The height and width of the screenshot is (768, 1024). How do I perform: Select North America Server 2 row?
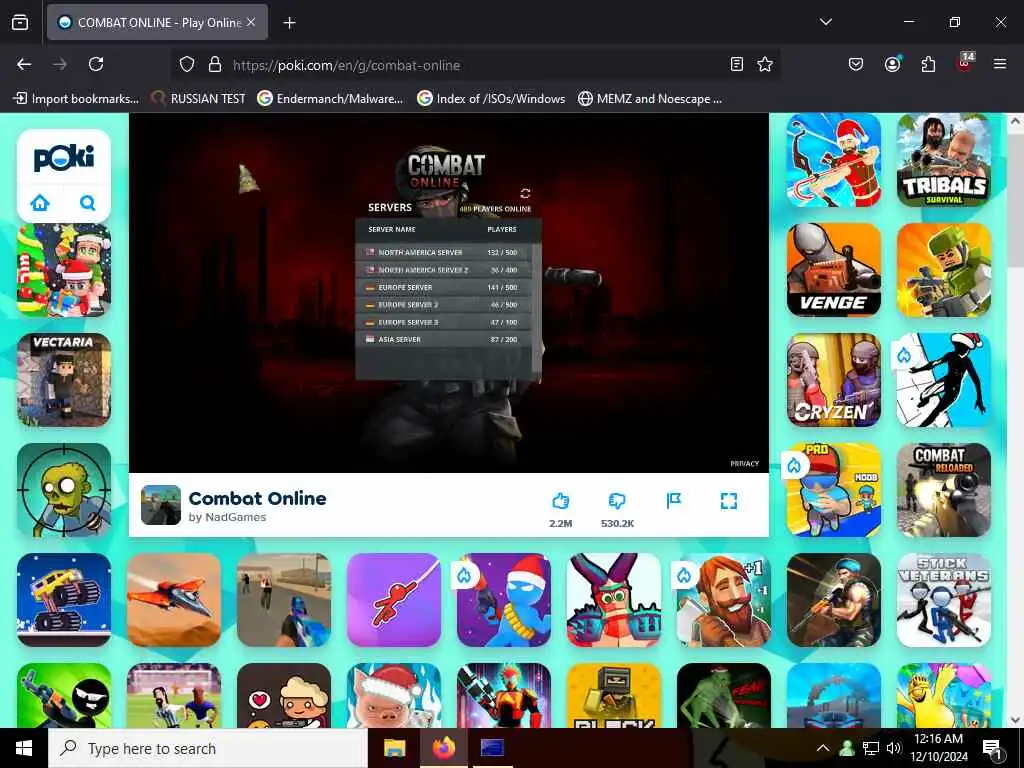tap(445, 270)
